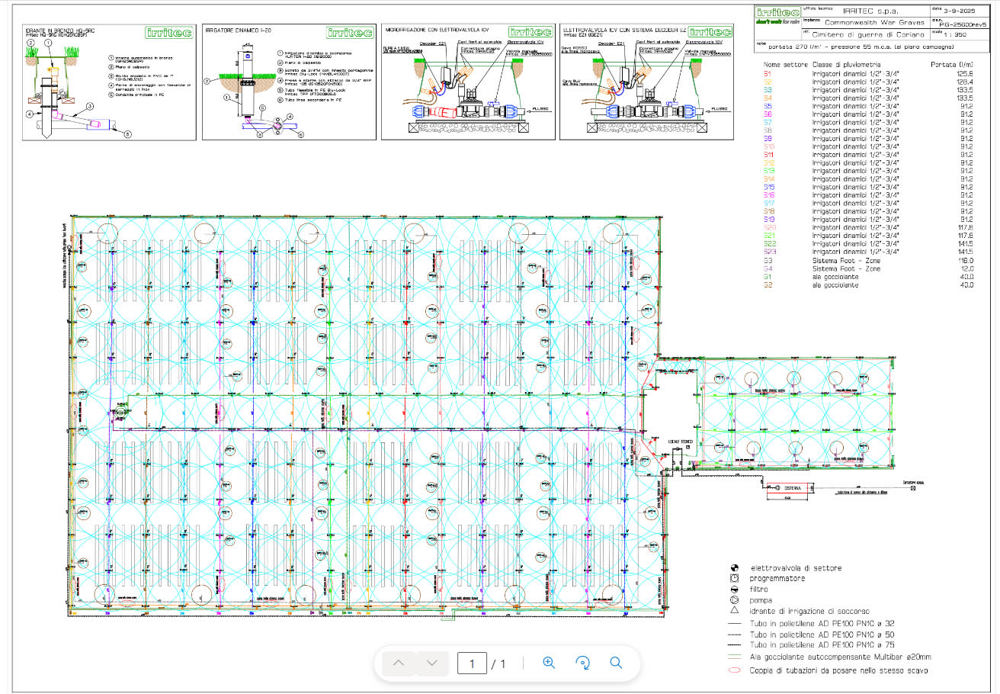Click the "programmatore" legend entry
1000x694 pixels.
click(777, 579)
